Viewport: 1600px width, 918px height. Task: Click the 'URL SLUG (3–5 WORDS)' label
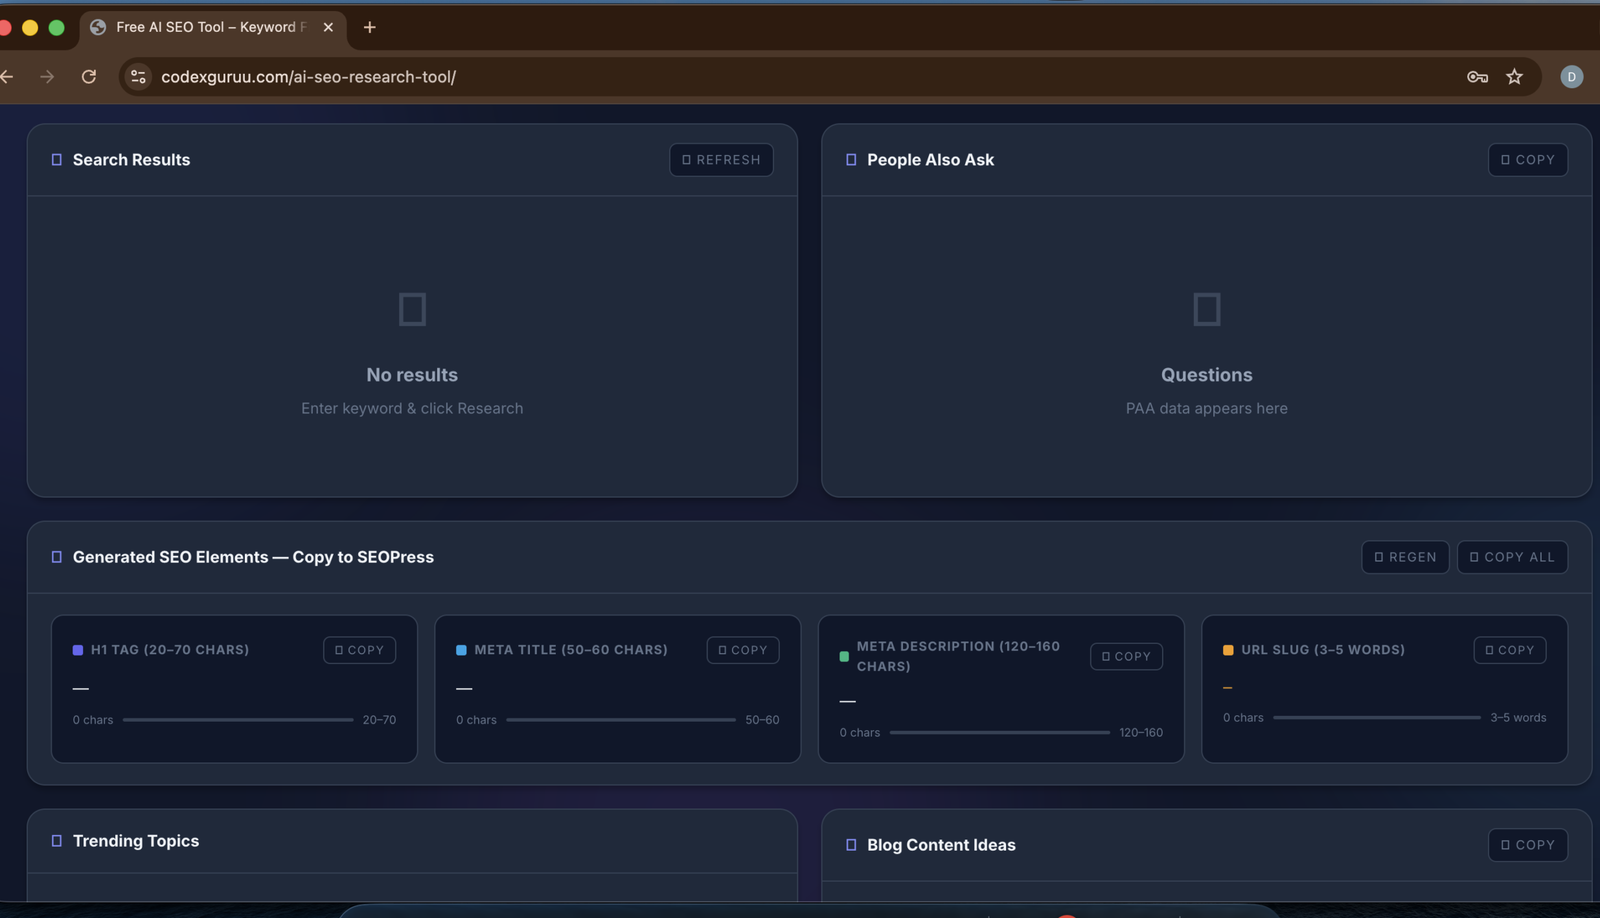click(x=1323, y=650)
